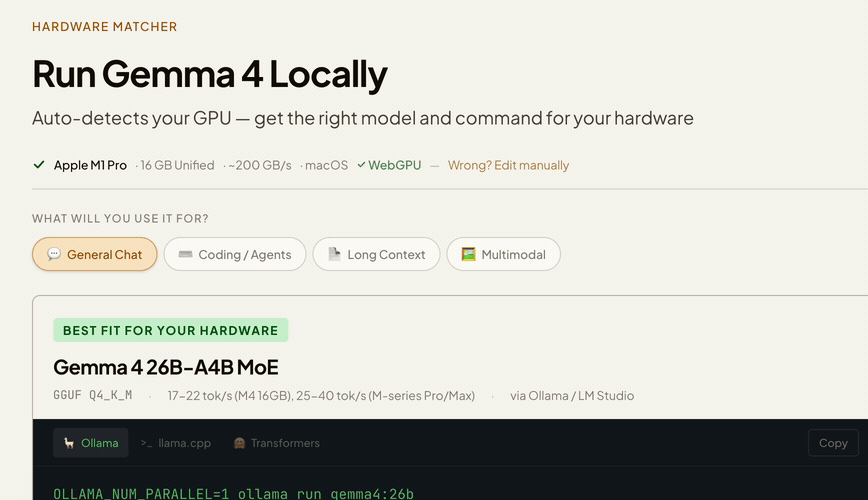Click the Apple M1 Pro detected GPU text

click(90, 165)
